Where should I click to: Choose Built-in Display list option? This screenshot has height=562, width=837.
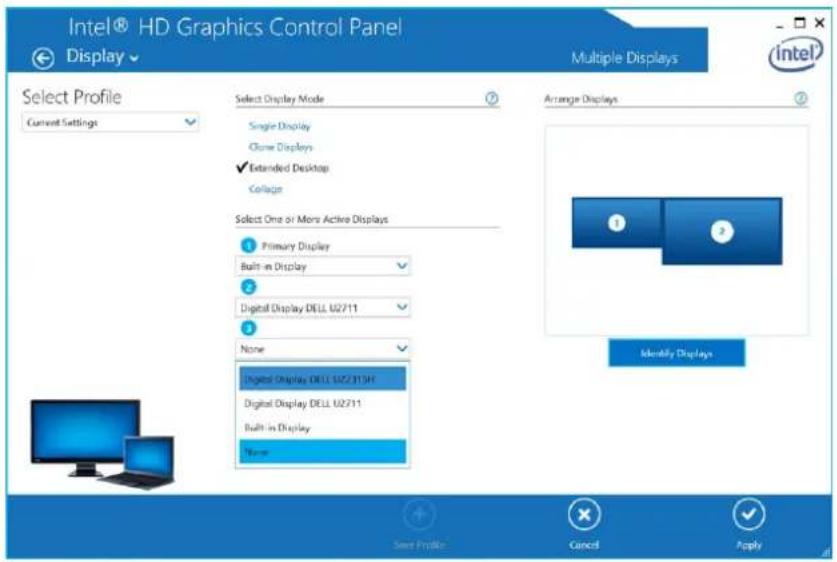(x=322, y=428)
